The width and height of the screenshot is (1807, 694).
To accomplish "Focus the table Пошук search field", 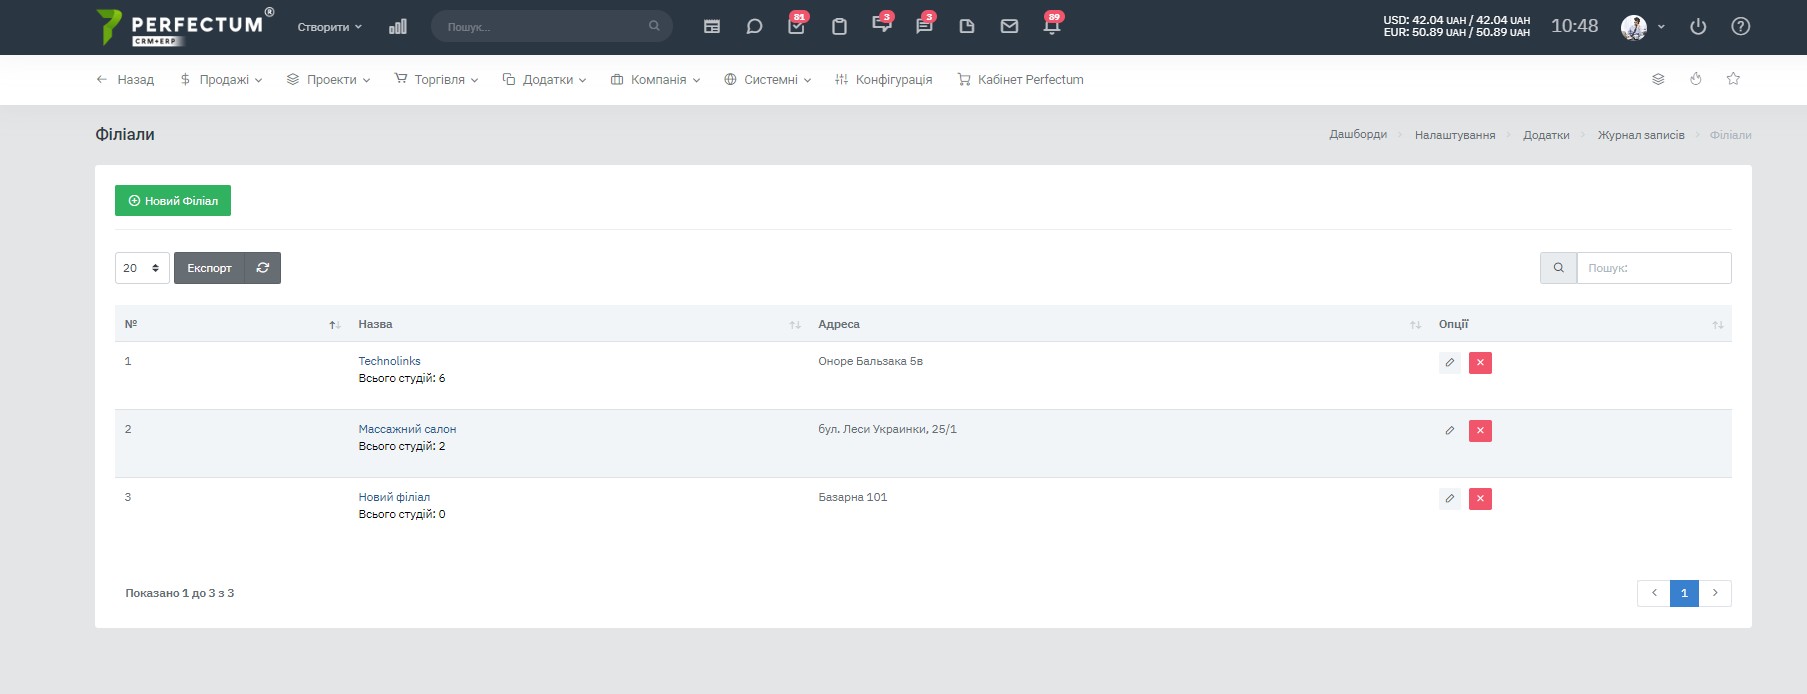I will [x=1654, y=268].
